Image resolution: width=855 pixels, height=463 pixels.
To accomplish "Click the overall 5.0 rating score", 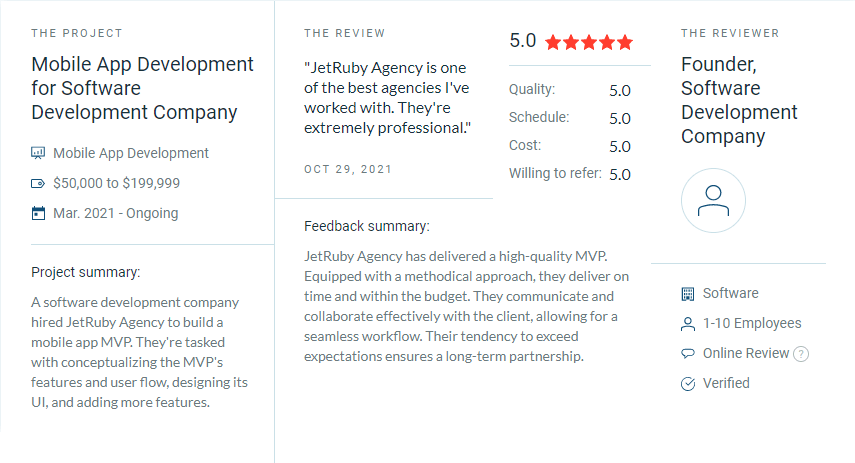I will pyautogui.click(x=523, y=41).
